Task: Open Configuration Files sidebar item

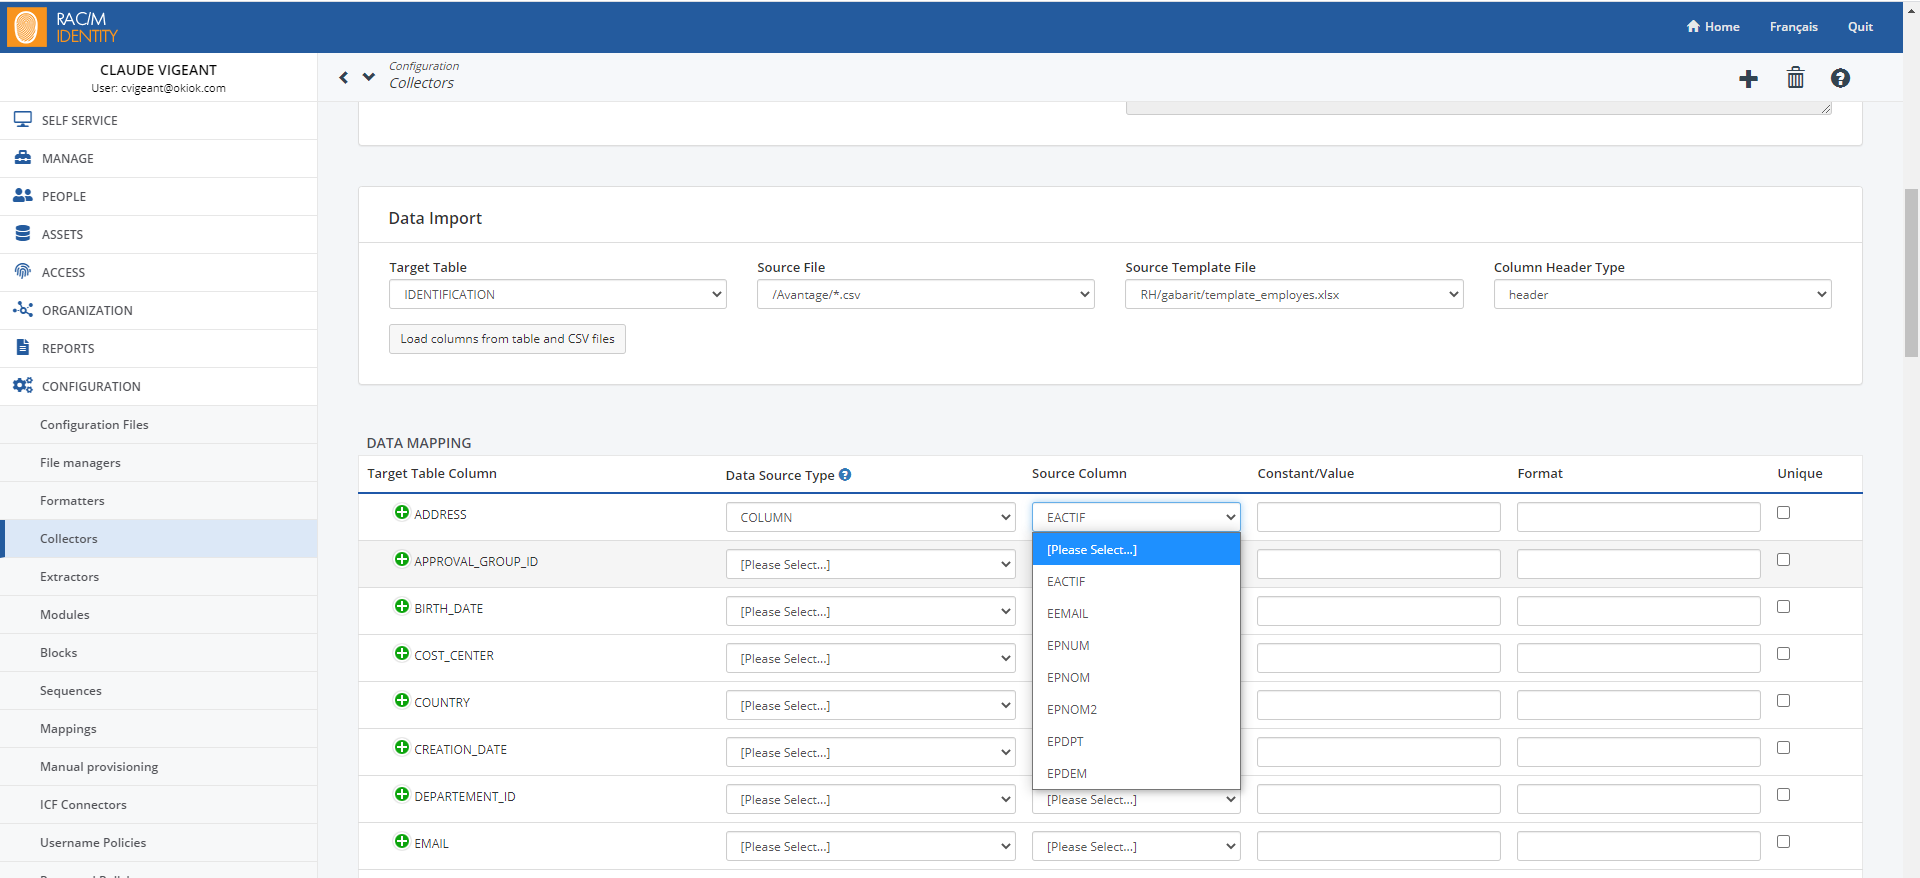Action: tap(159, 424)
